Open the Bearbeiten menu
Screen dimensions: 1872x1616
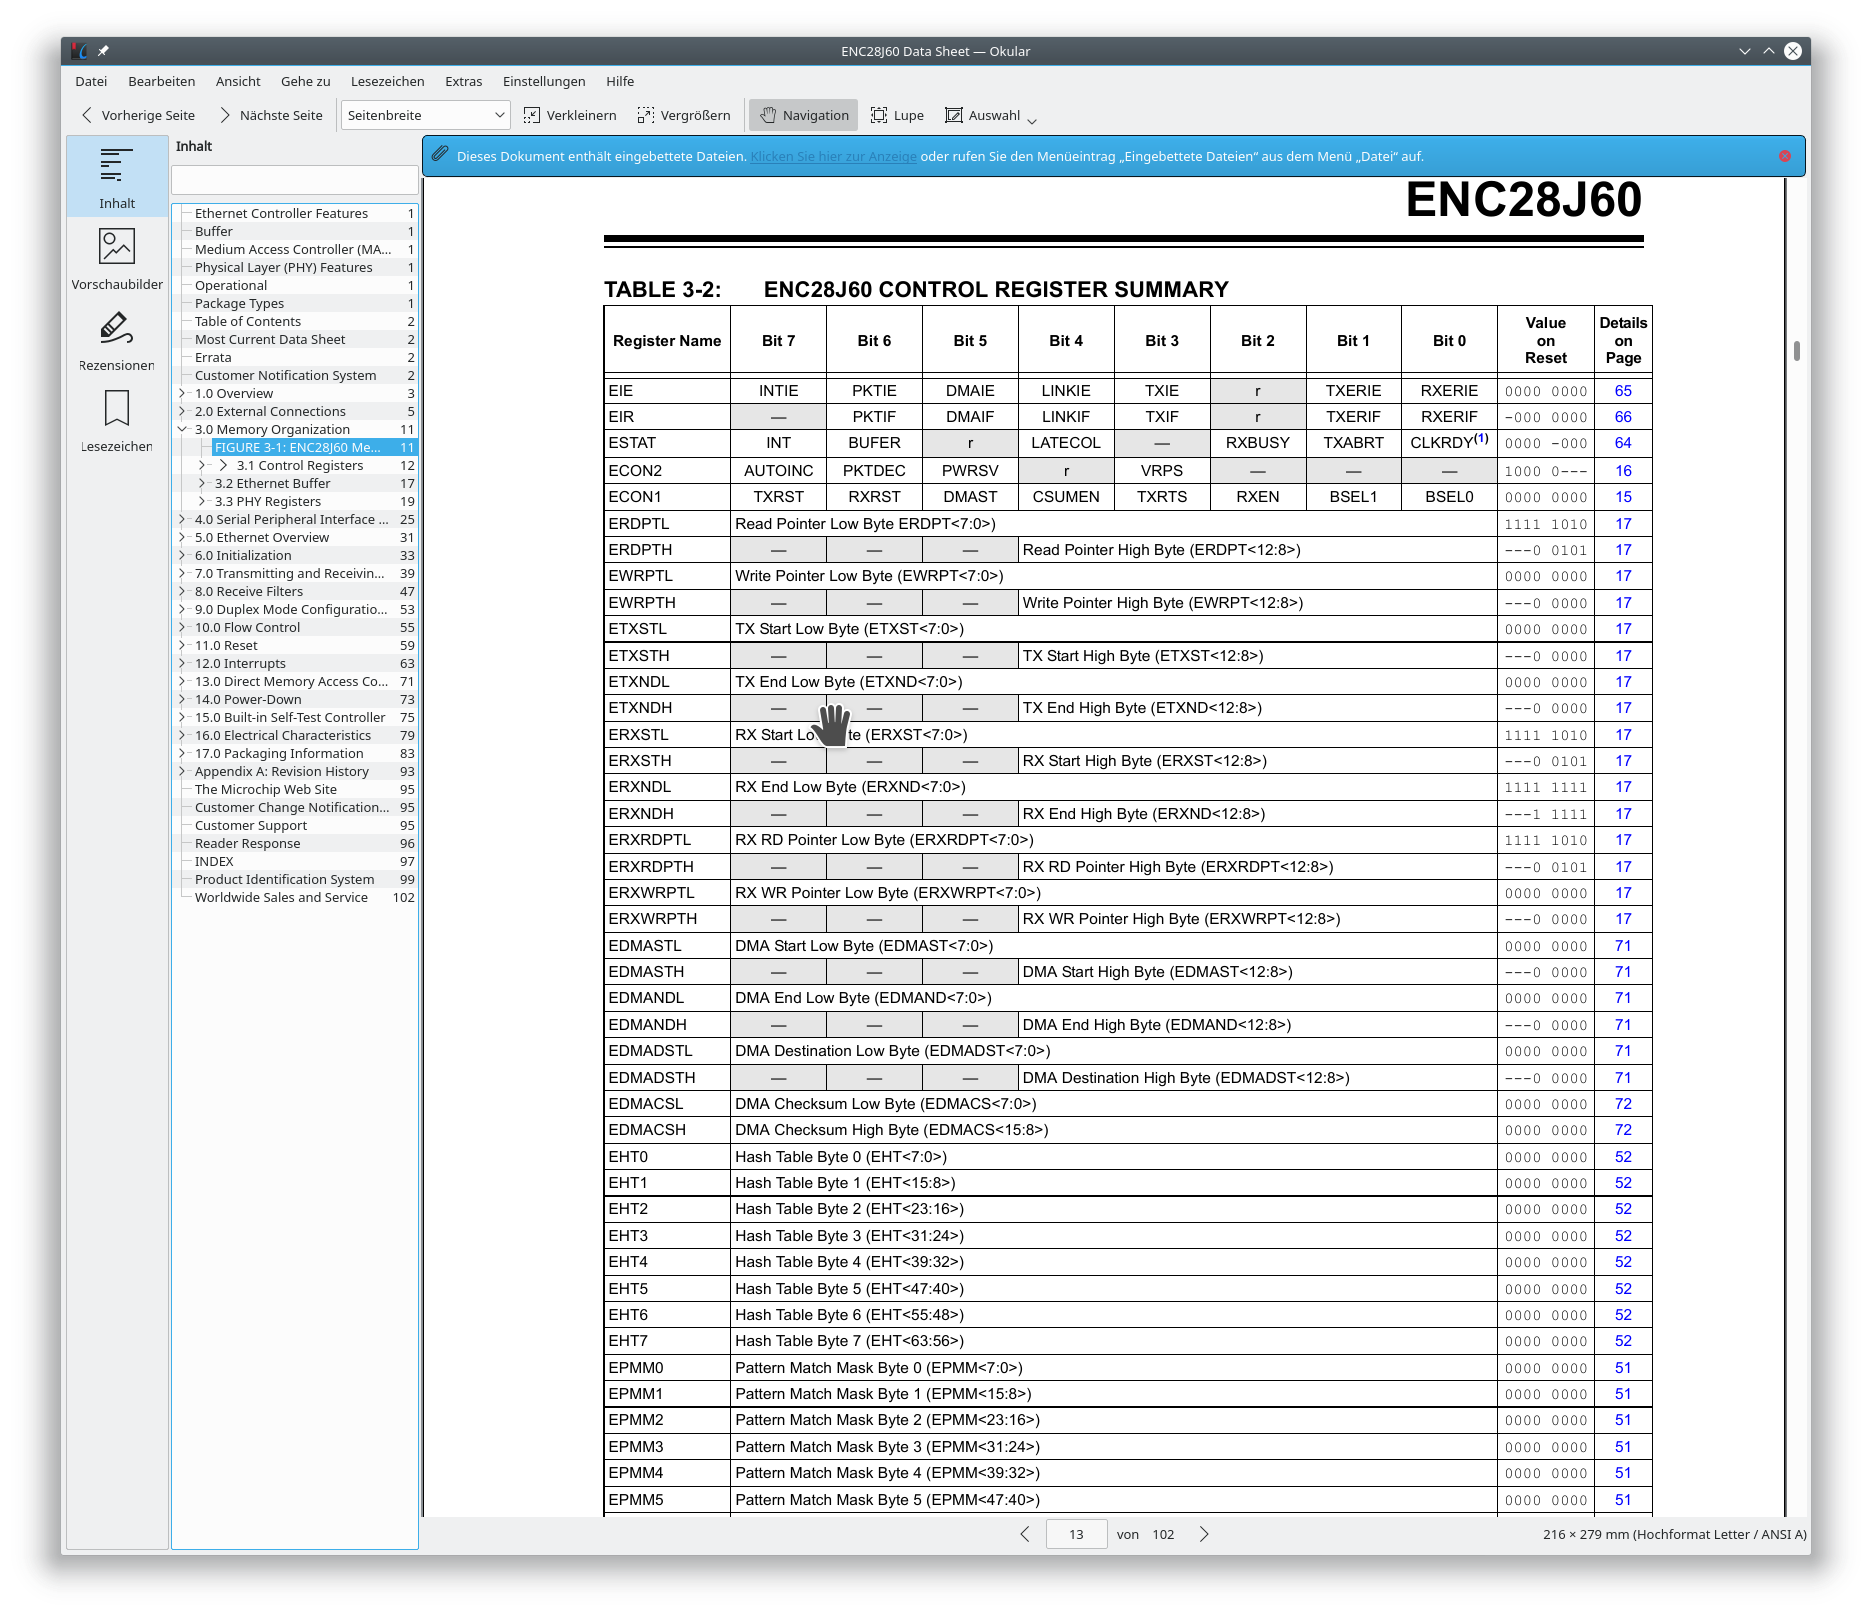[161, 81]
